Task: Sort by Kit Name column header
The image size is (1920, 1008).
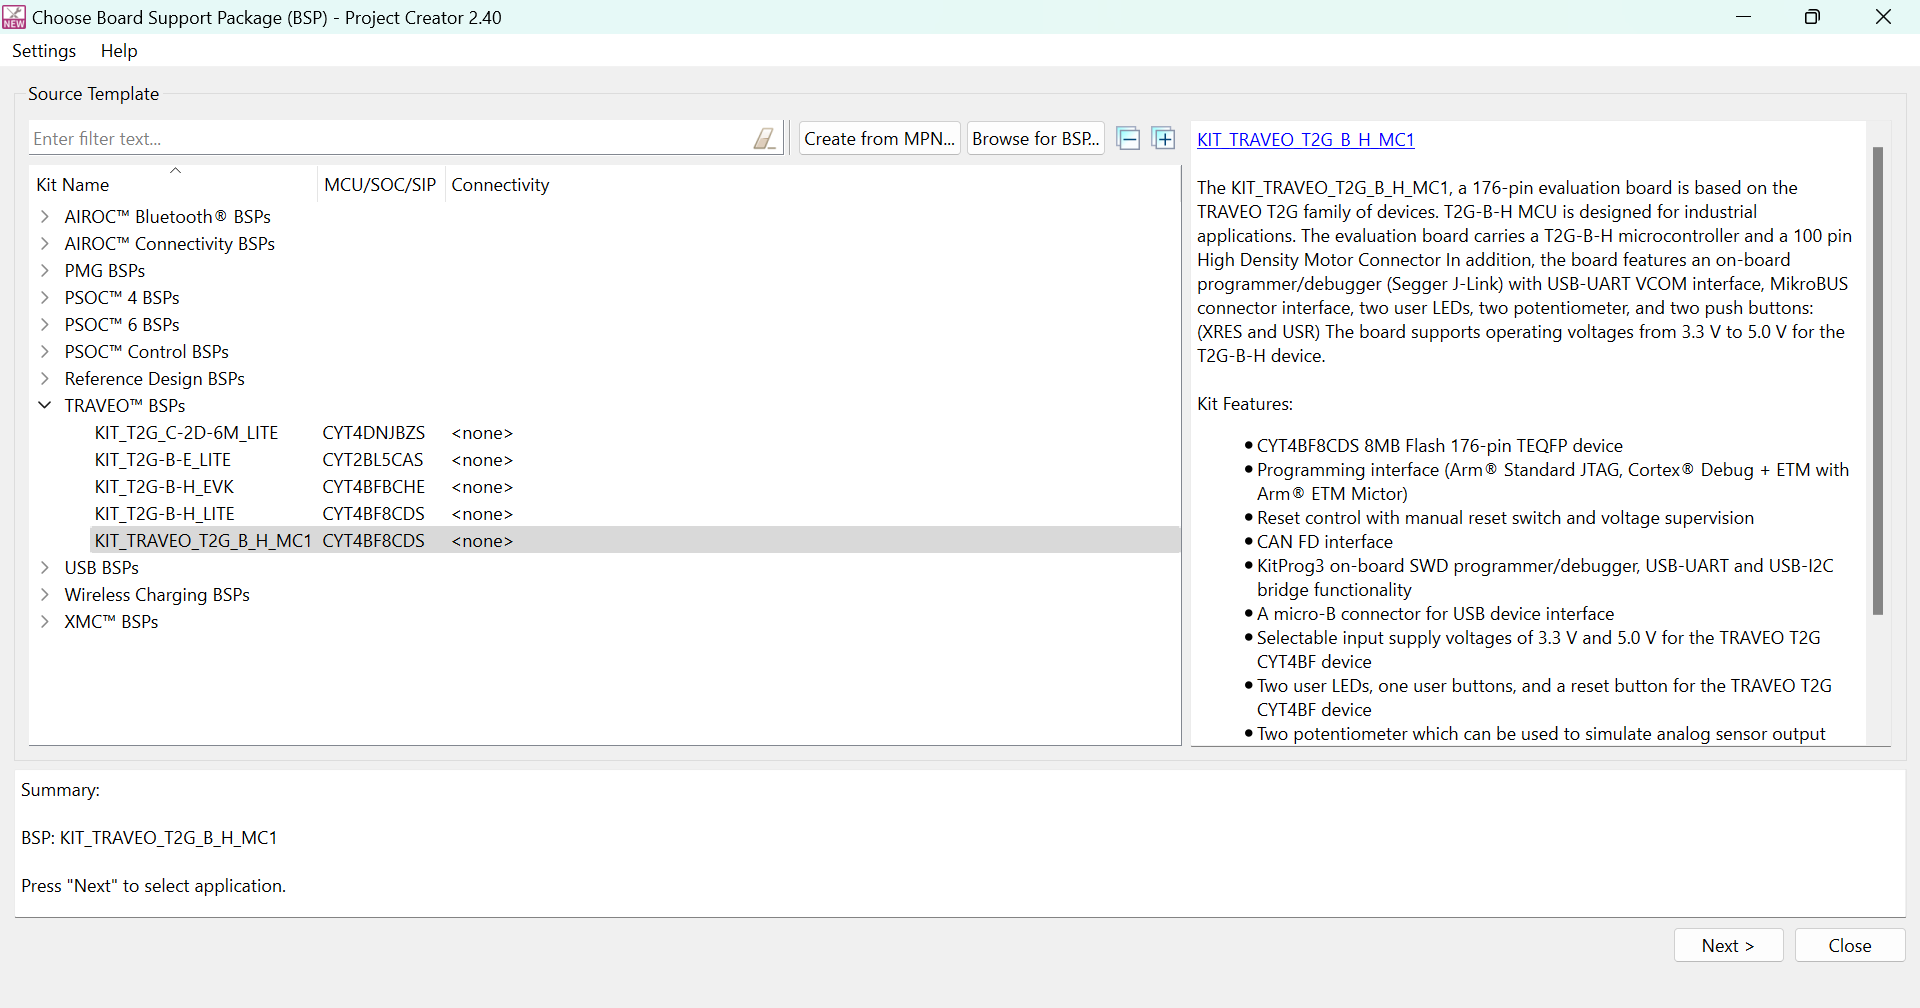Action: [73, 185]
